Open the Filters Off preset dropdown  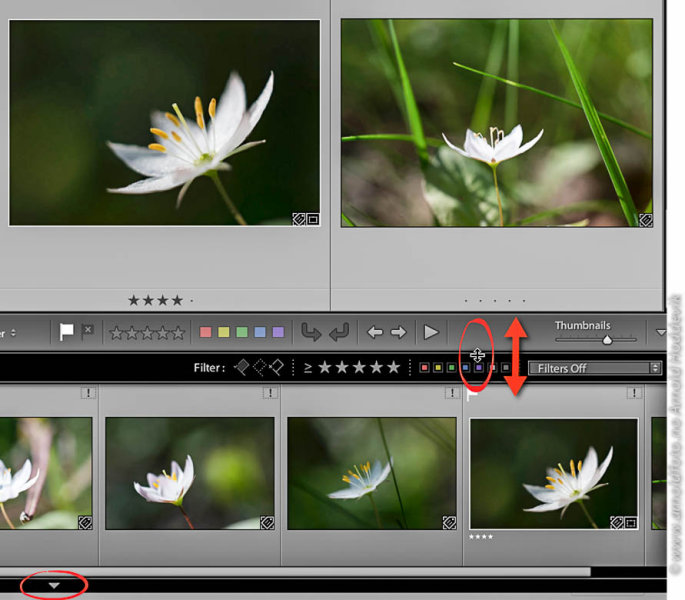coord(595,368)
